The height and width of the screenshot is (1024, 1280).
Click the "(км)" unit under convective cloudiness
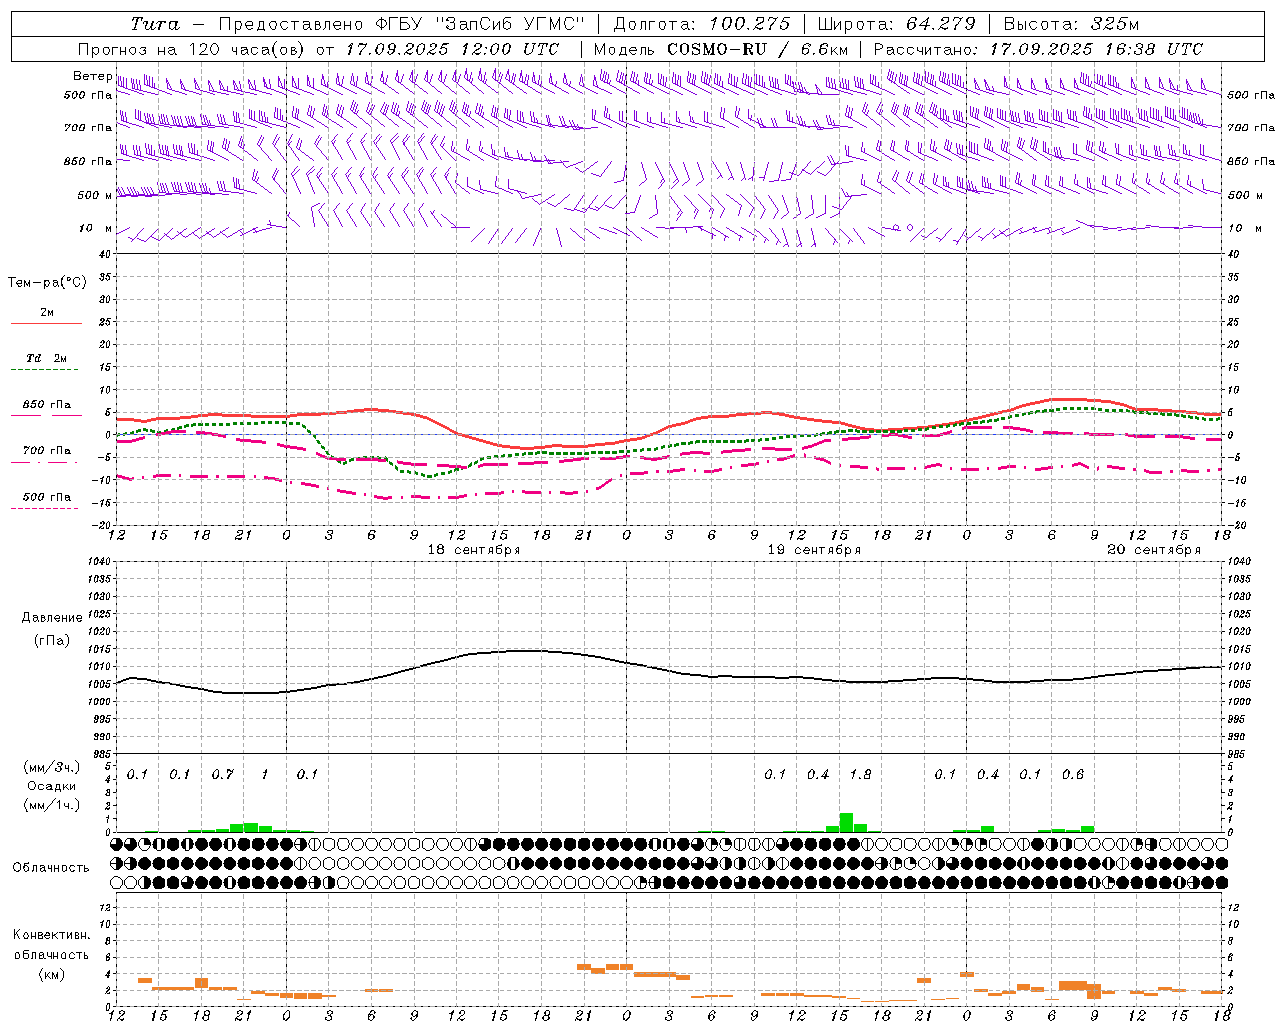(x=52, y=974)
